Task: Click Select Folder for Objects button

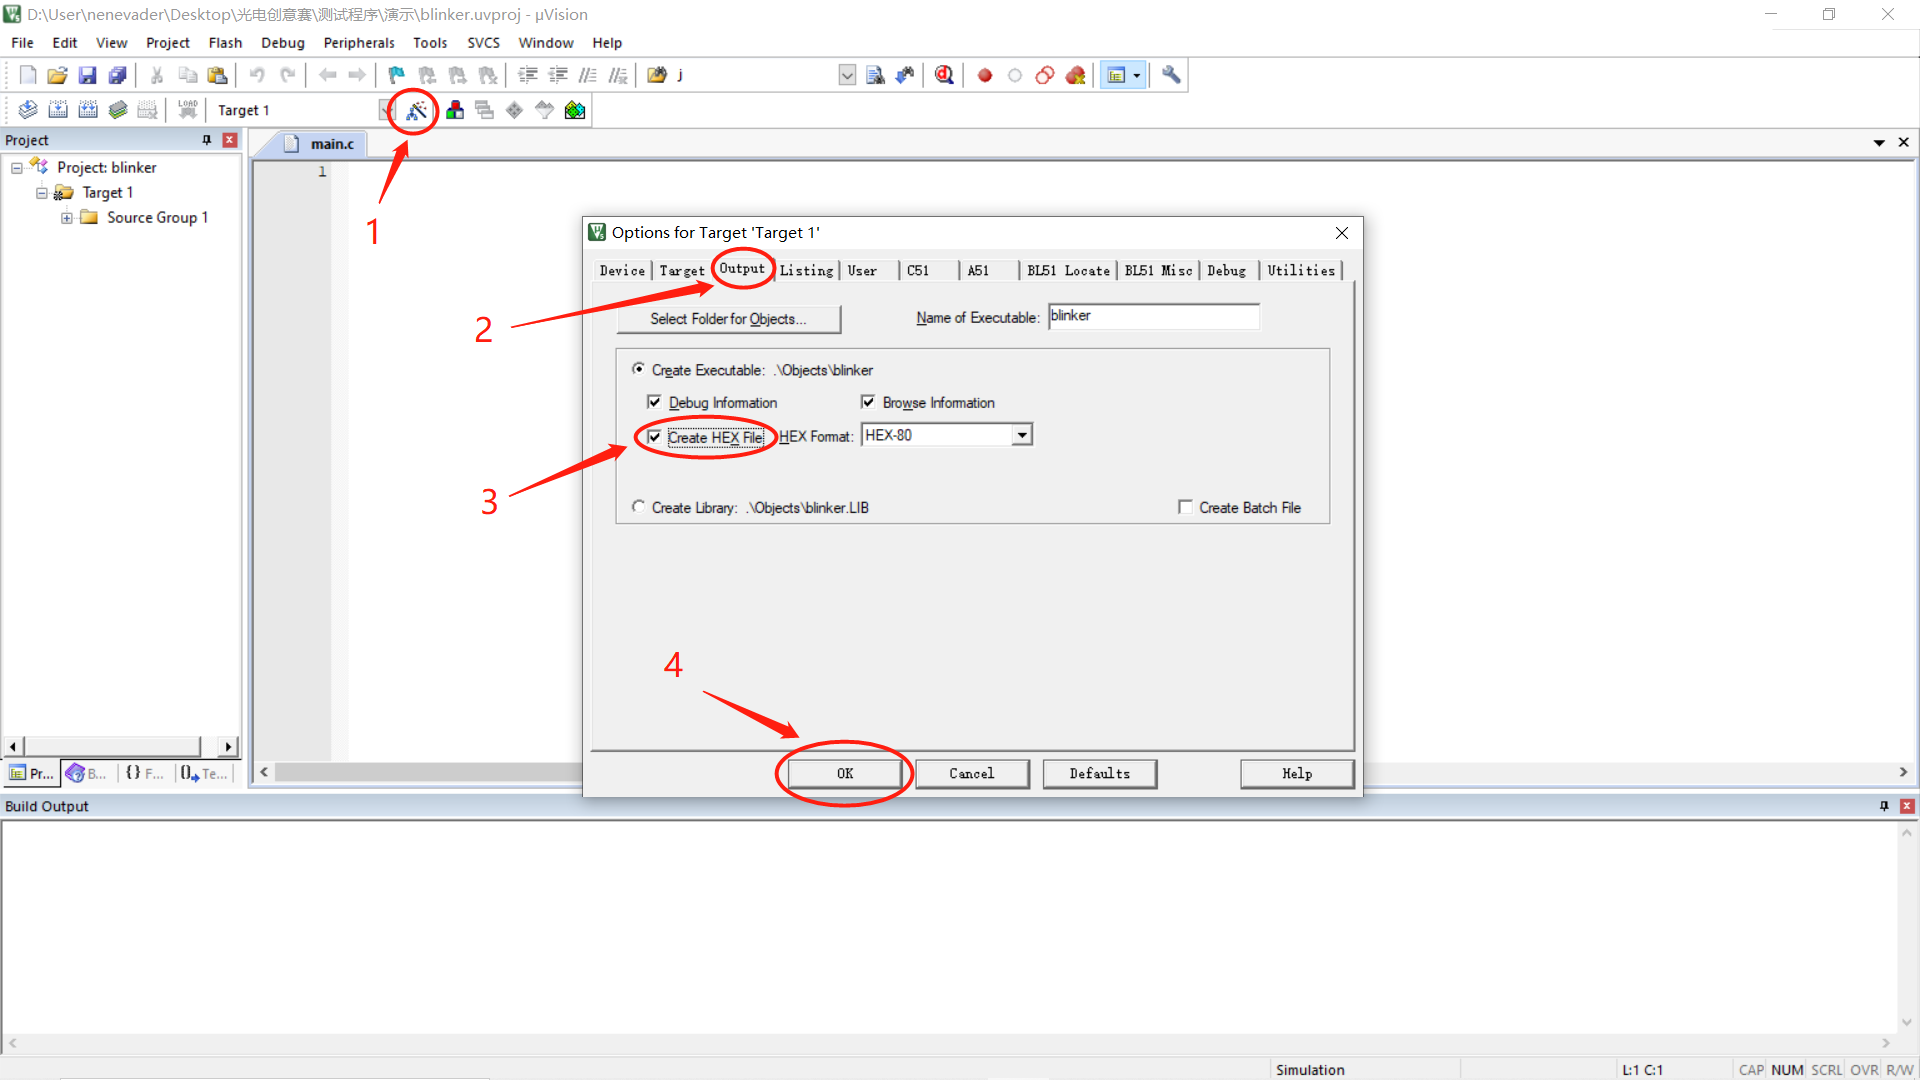Action: tap(728, 318)
